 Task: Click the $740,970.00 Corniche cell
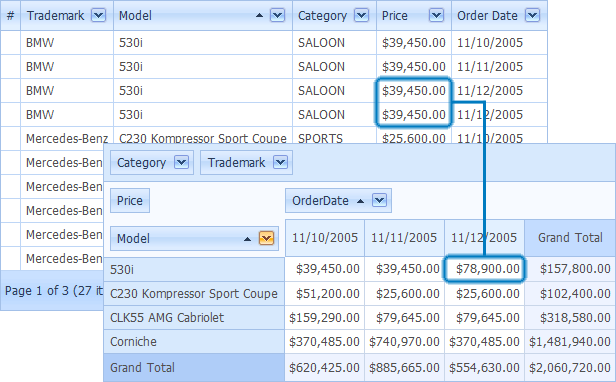(x=404, y=342)
